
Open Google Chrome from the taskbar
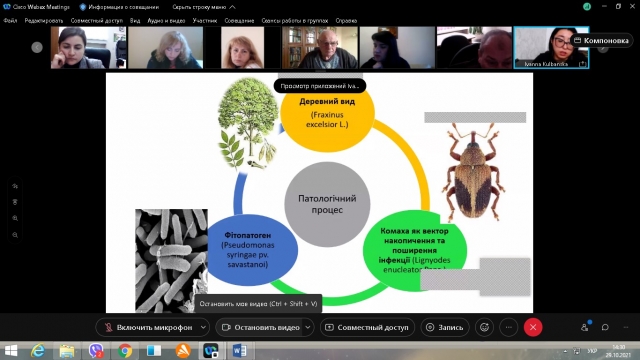(125, 351)
